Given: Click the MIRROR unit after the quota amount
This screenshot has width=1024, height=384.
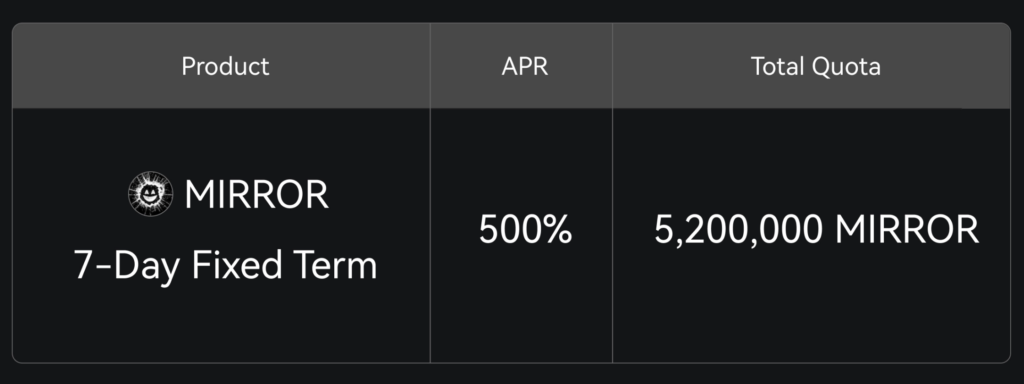Looking at the screenshot, I should pos(907,230).
